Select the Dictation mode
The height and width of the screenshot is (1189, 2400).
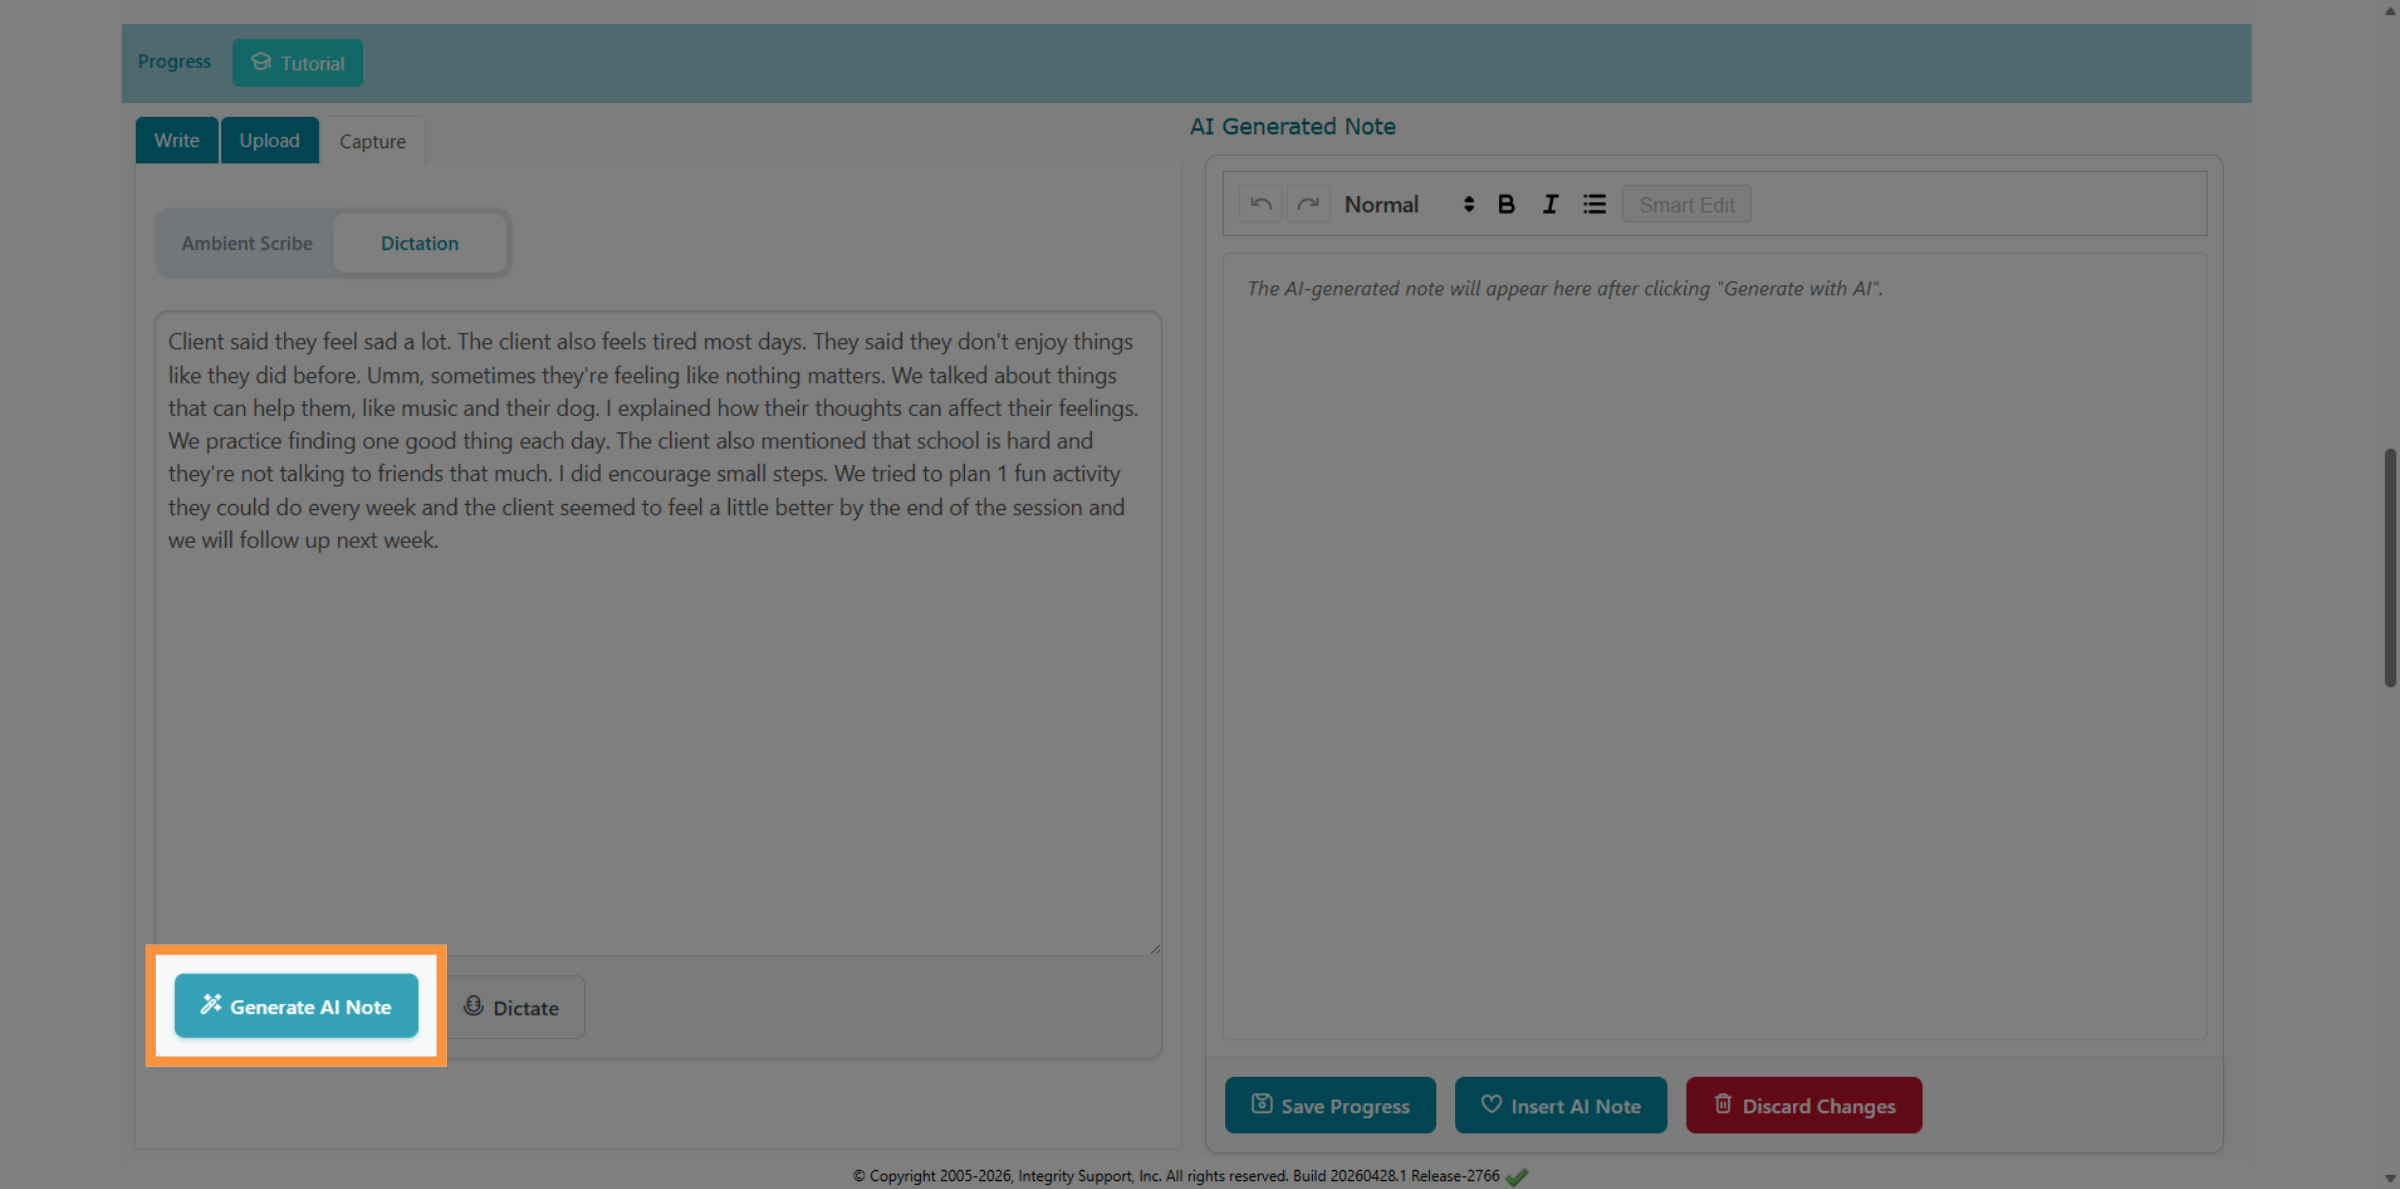coord(420,243)
